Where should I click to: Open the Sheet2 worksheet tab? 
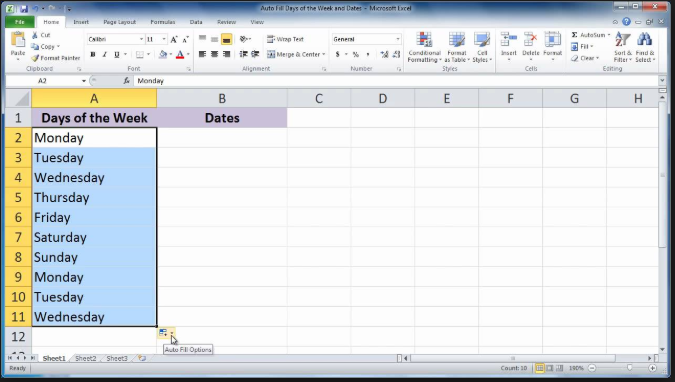(86, 358)
